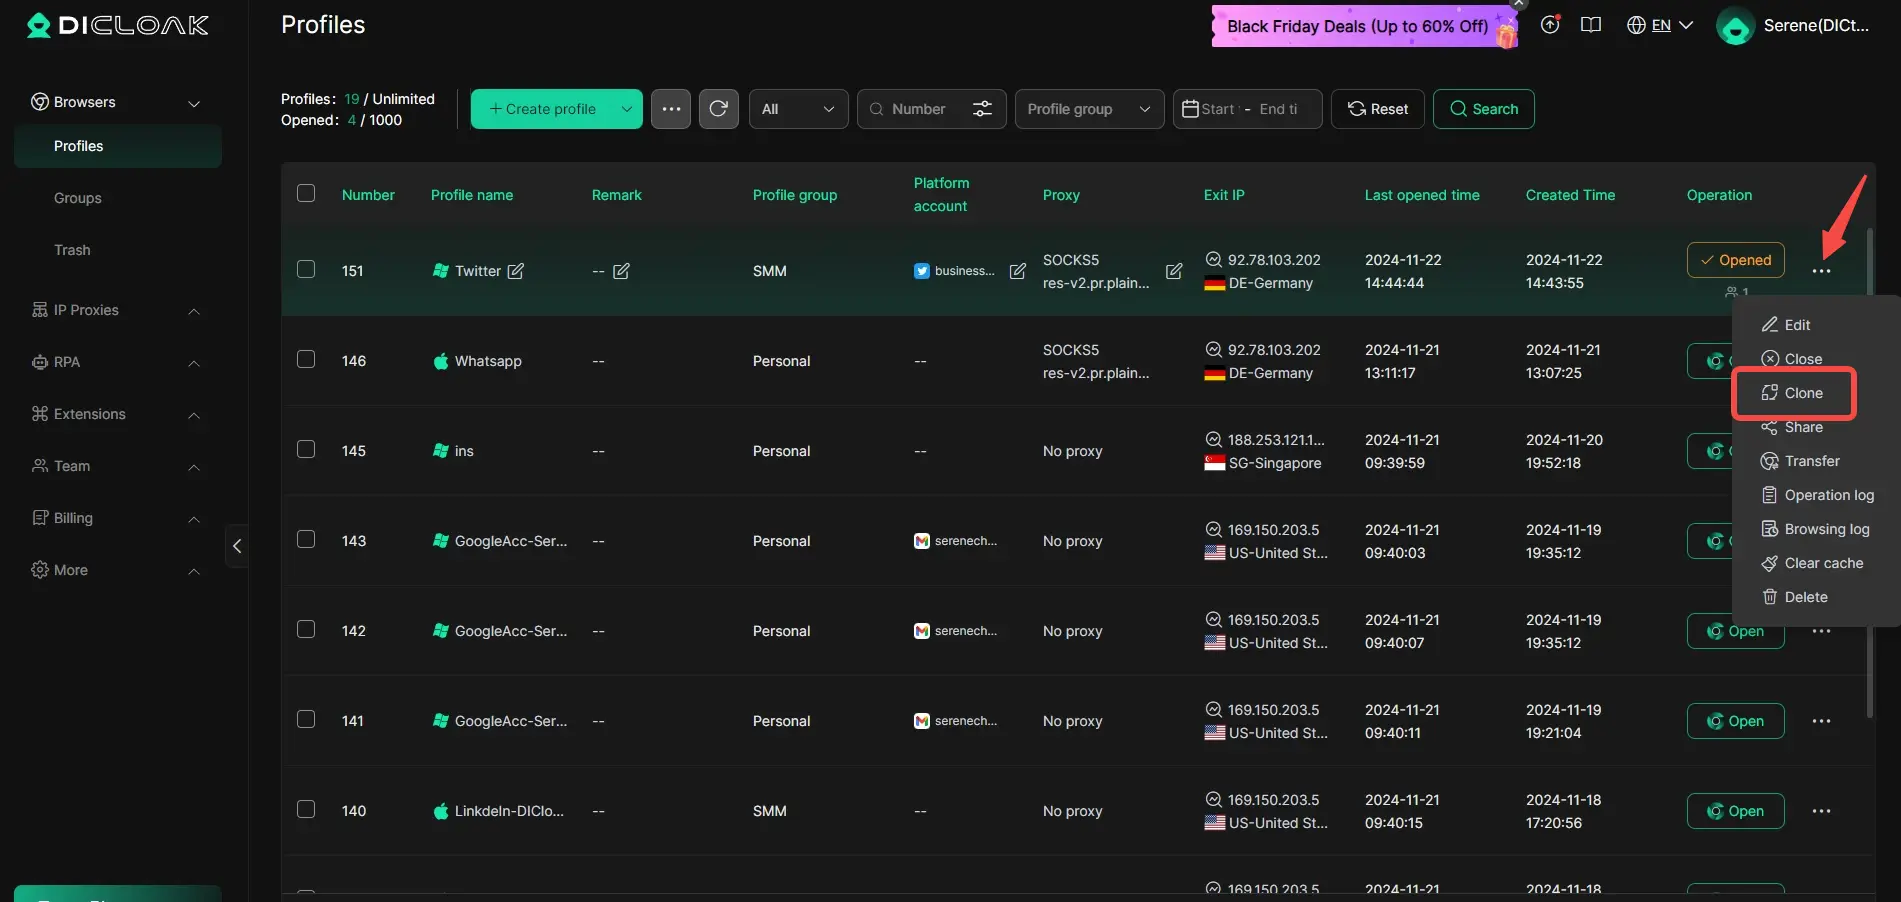Select the checkbox for profile 143
1901x902 pixels.
[x=306, y=539]
